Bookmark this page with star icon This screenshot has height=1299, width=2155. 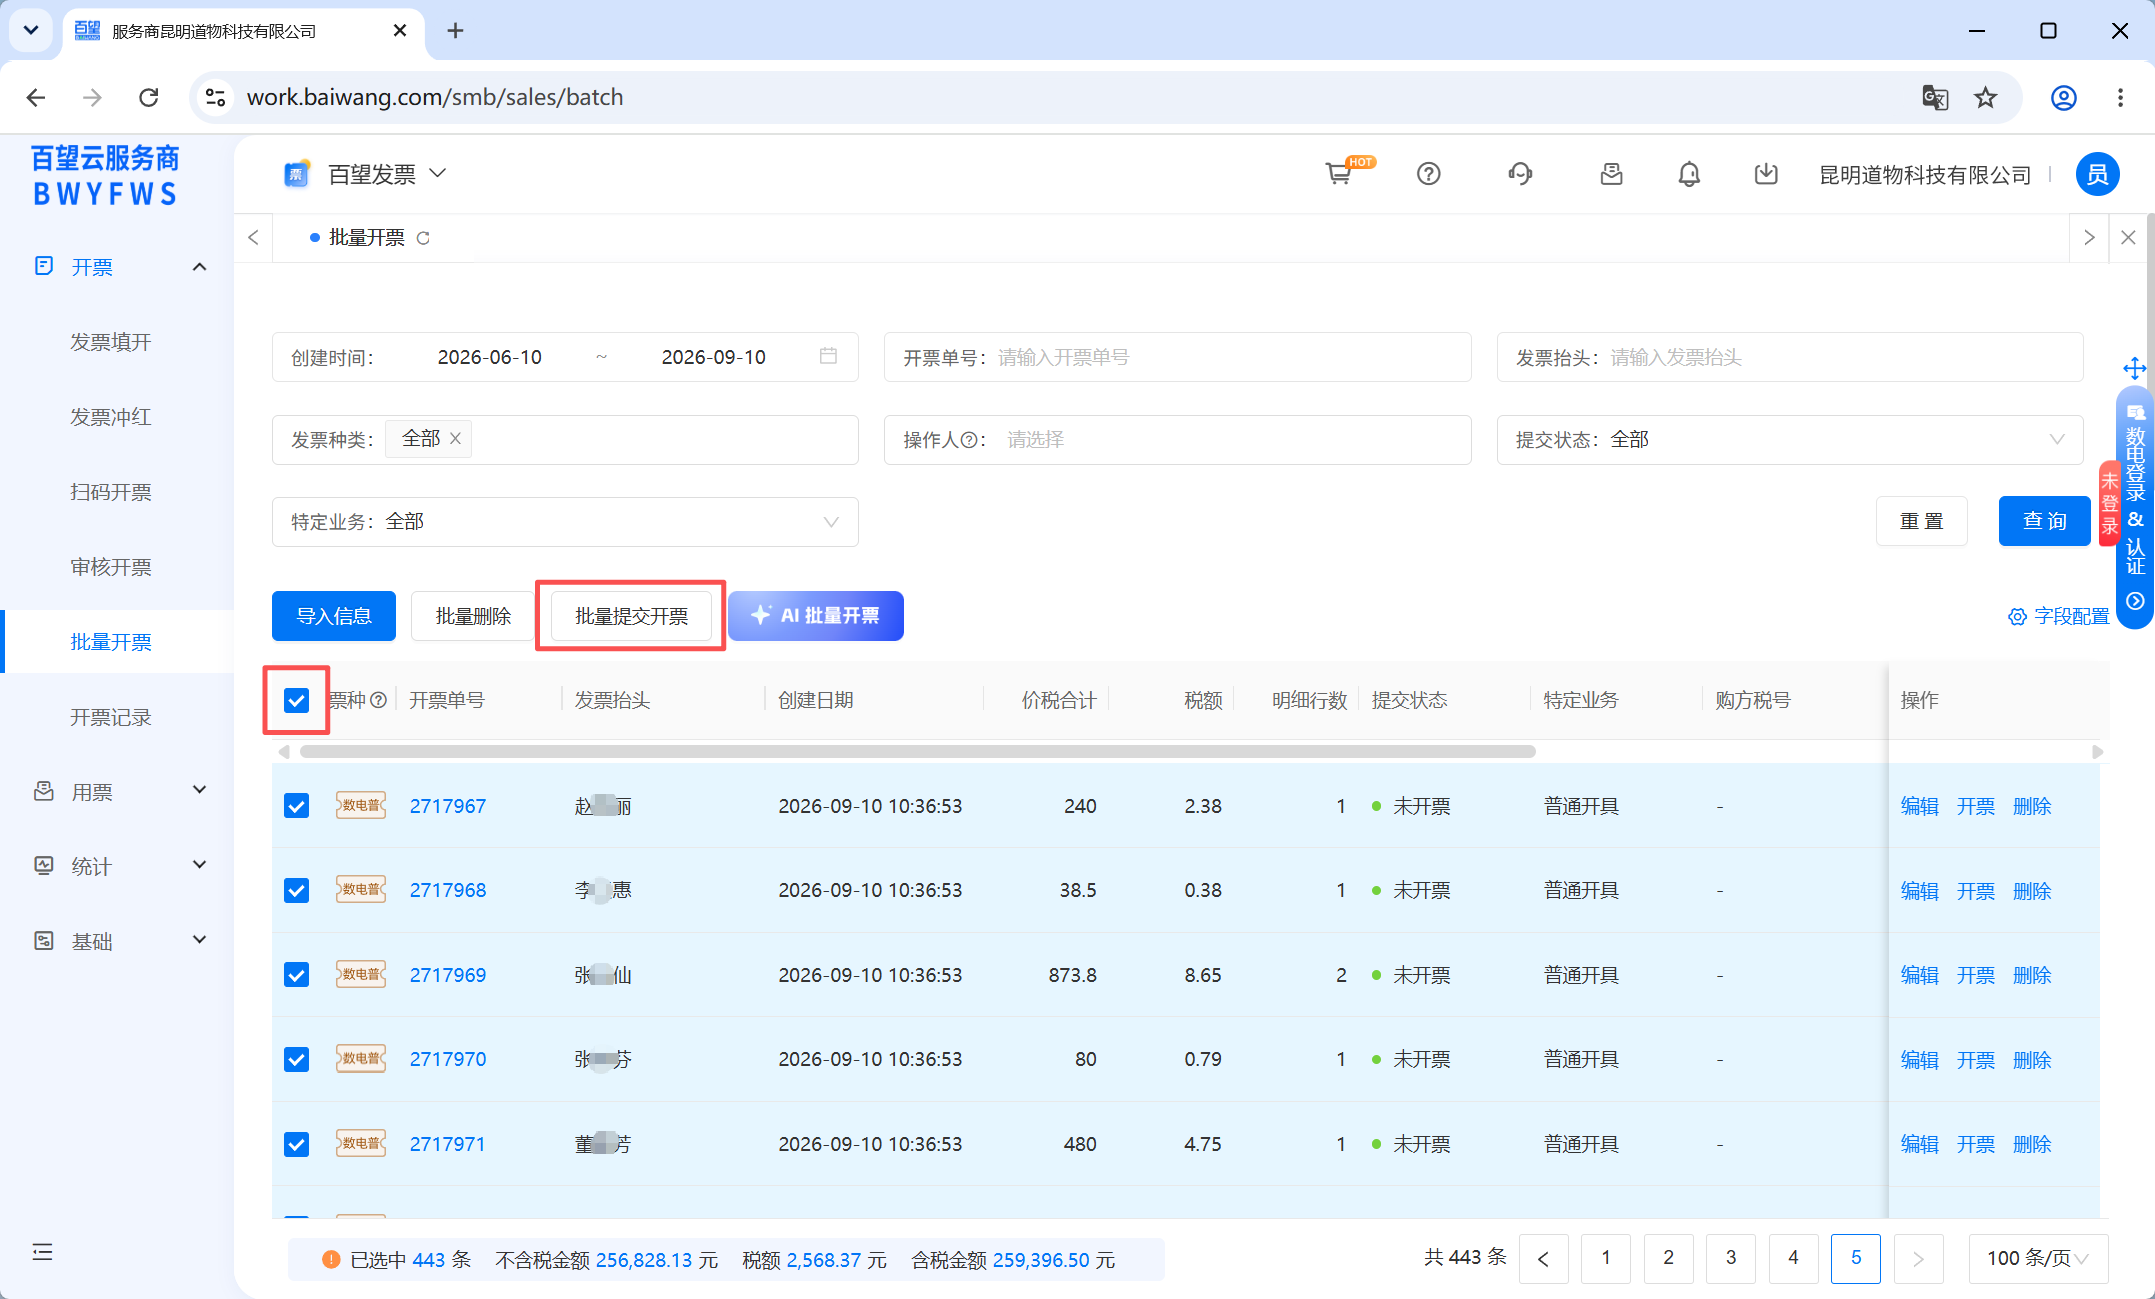(x=1985, y=97)
